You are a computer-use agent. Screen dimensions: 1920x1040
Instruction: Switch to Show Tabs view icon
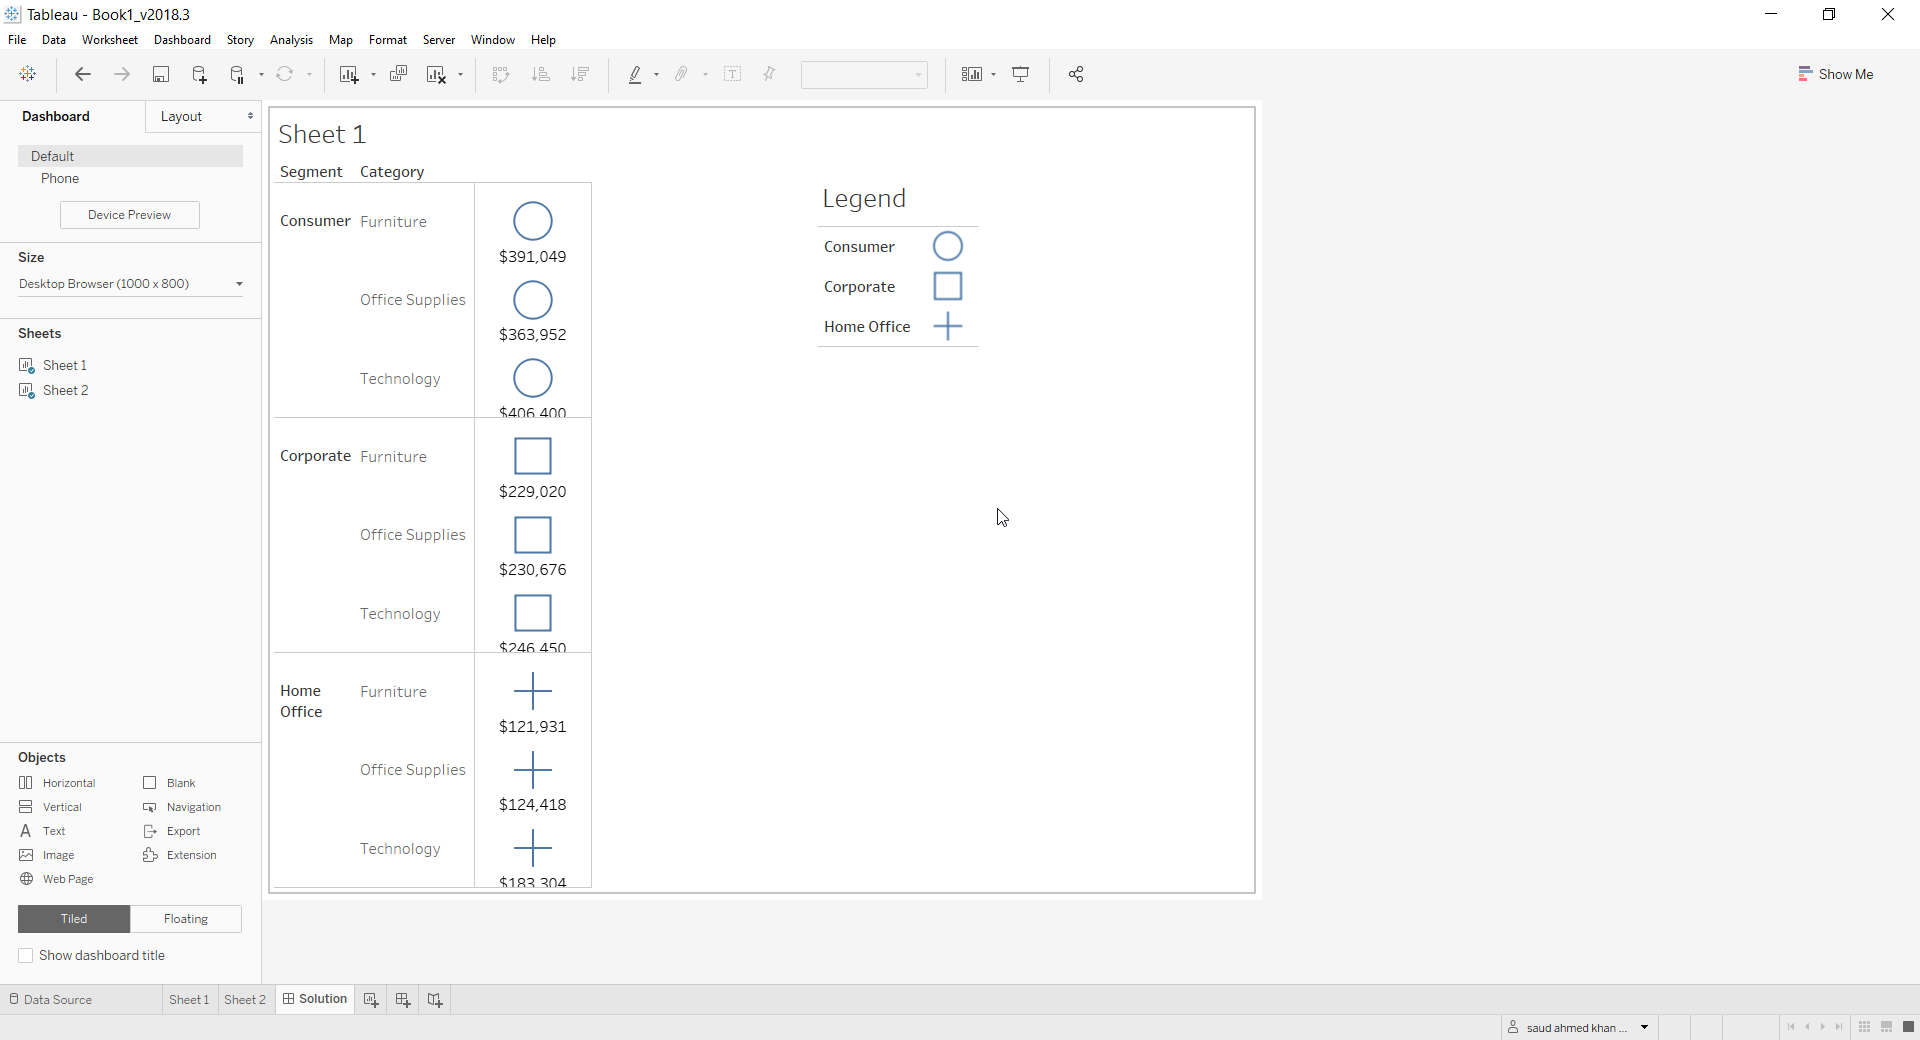coord(1908,1027)
